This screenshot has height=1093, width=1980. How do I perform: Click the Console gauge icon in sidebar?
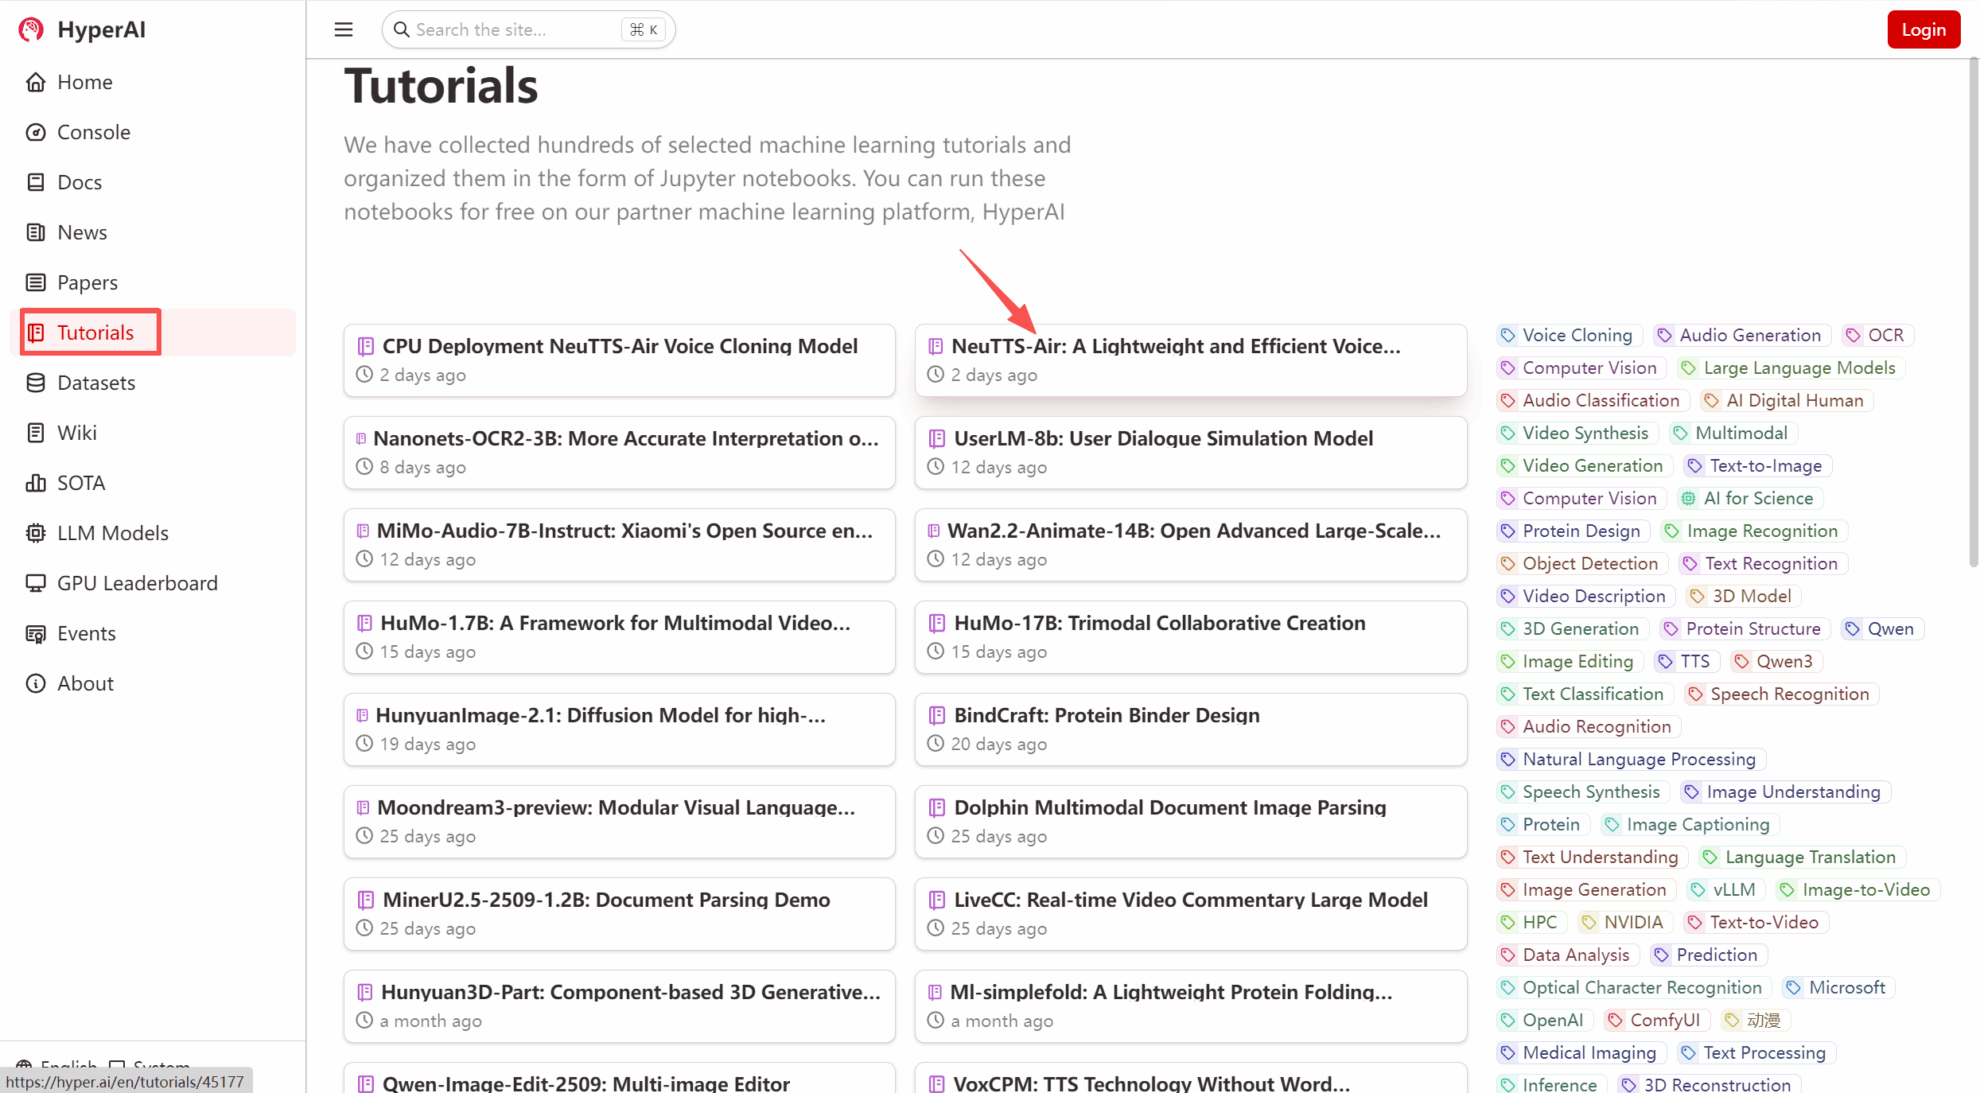36,133
